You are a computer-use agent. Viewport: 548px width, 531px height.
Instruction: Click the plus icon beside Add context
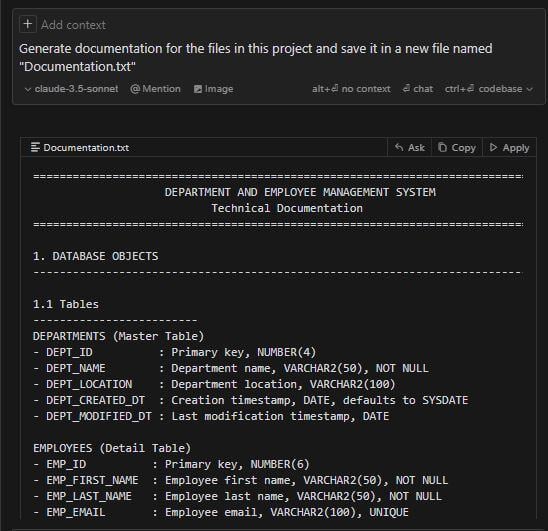tap(28, 24)
